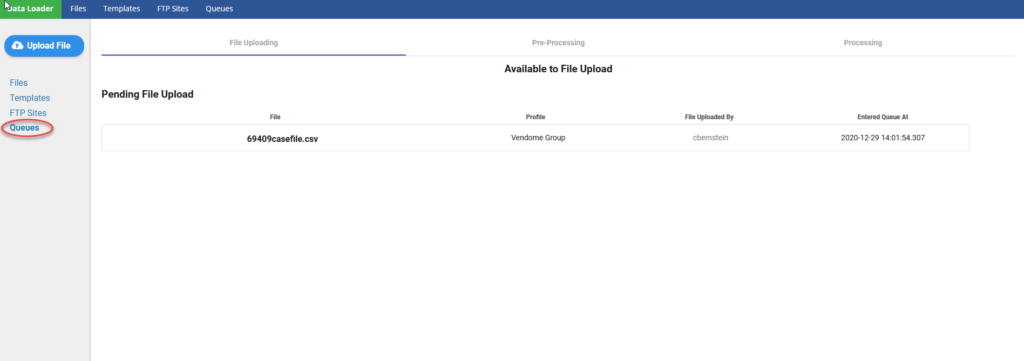The width and height of the screenshot is (1024, 361).
Task: Click the cloud upload icon
Action: point(18,46)
